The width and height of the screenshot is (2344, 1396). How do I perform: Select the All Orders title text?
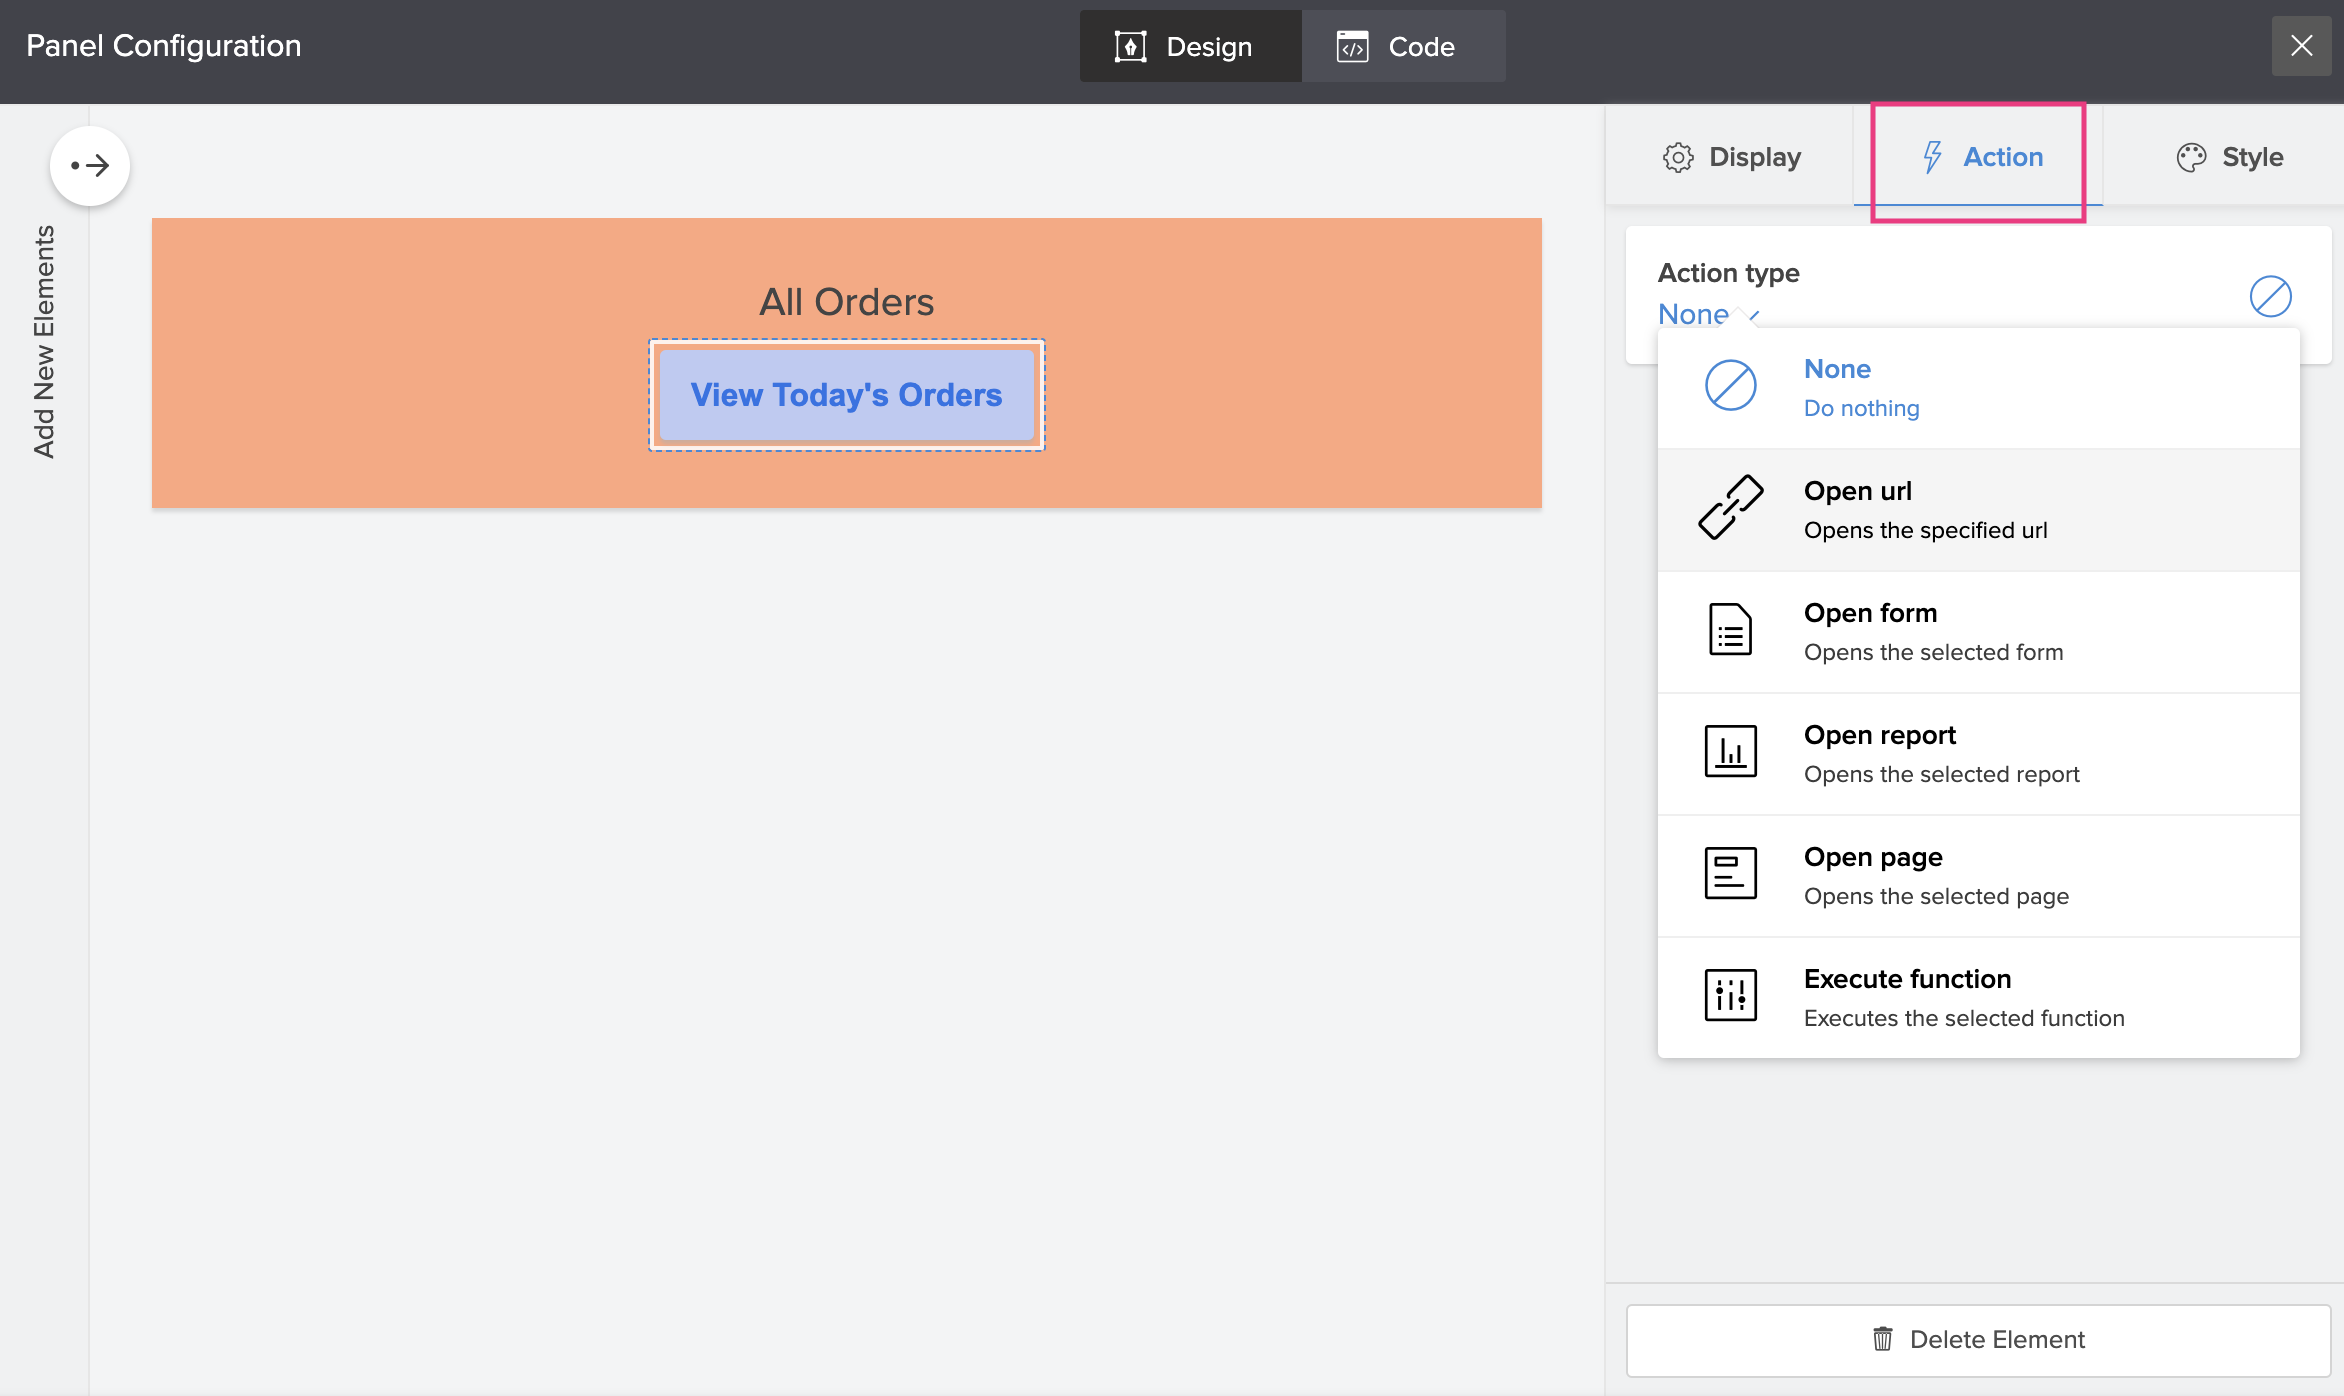coord(846,302)
